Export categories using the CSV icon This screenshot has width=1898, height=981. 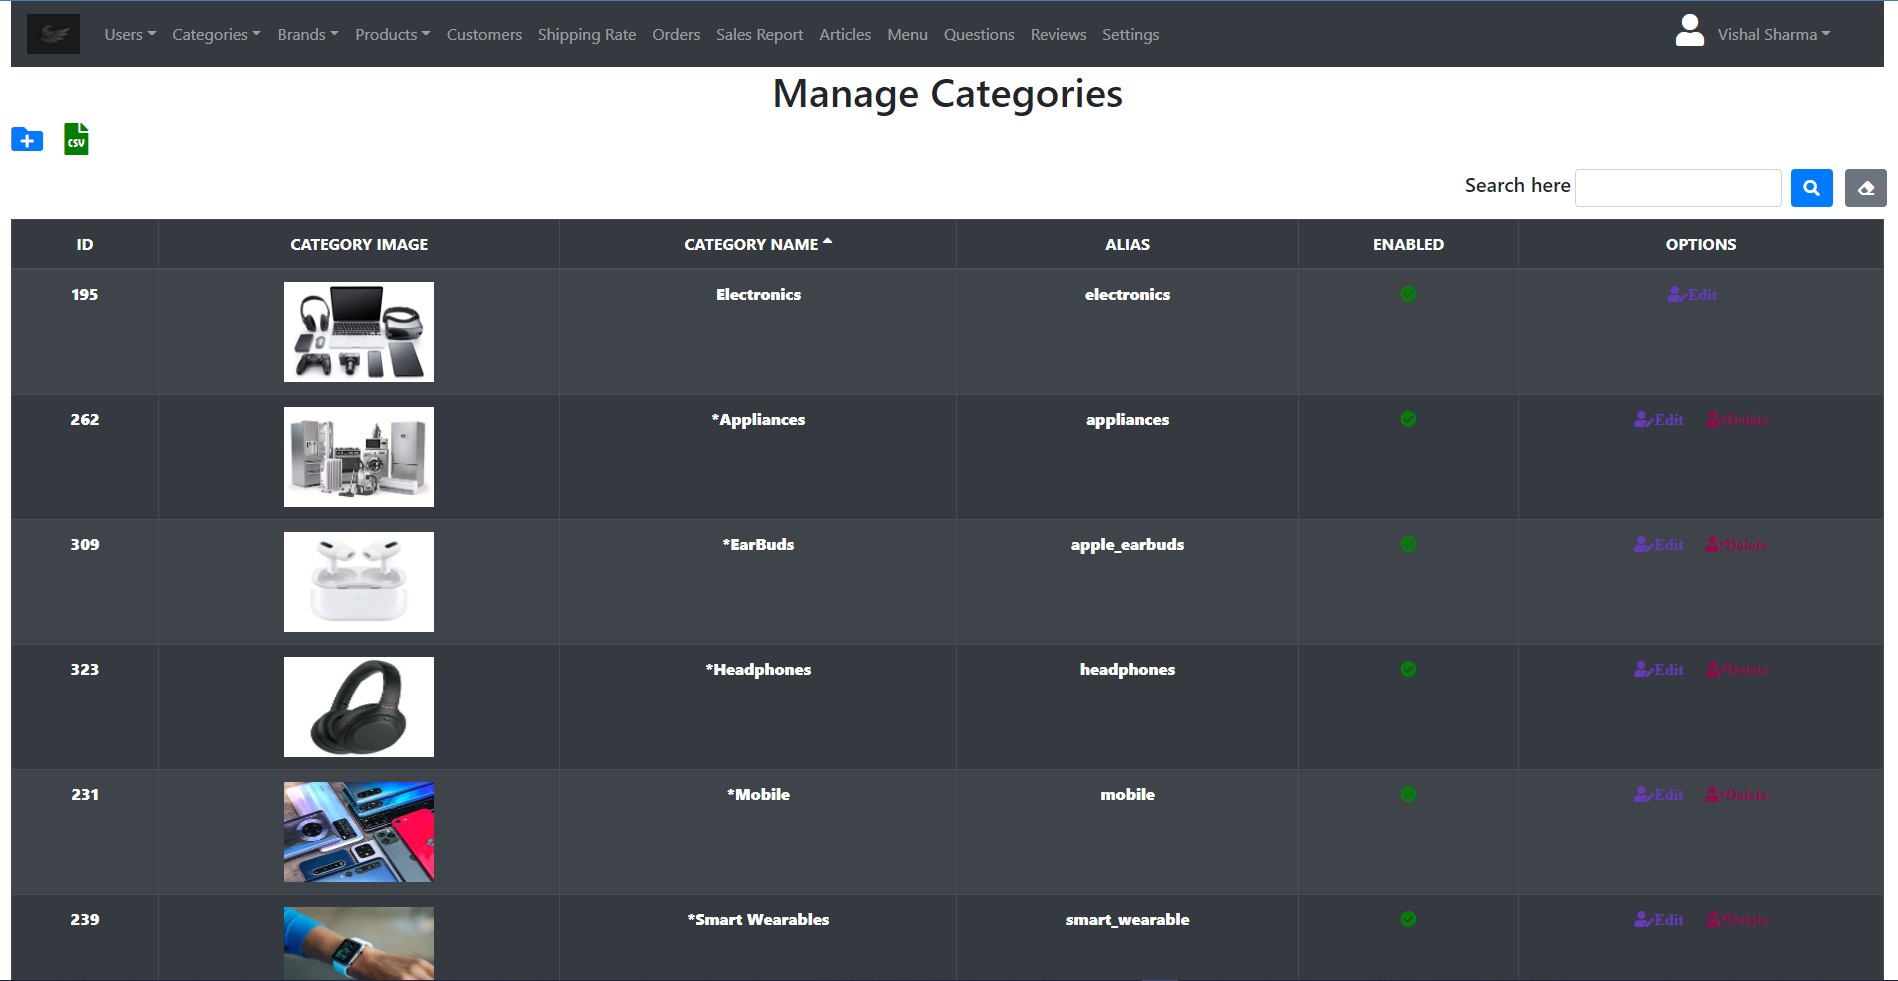click(x=75, y=139)
